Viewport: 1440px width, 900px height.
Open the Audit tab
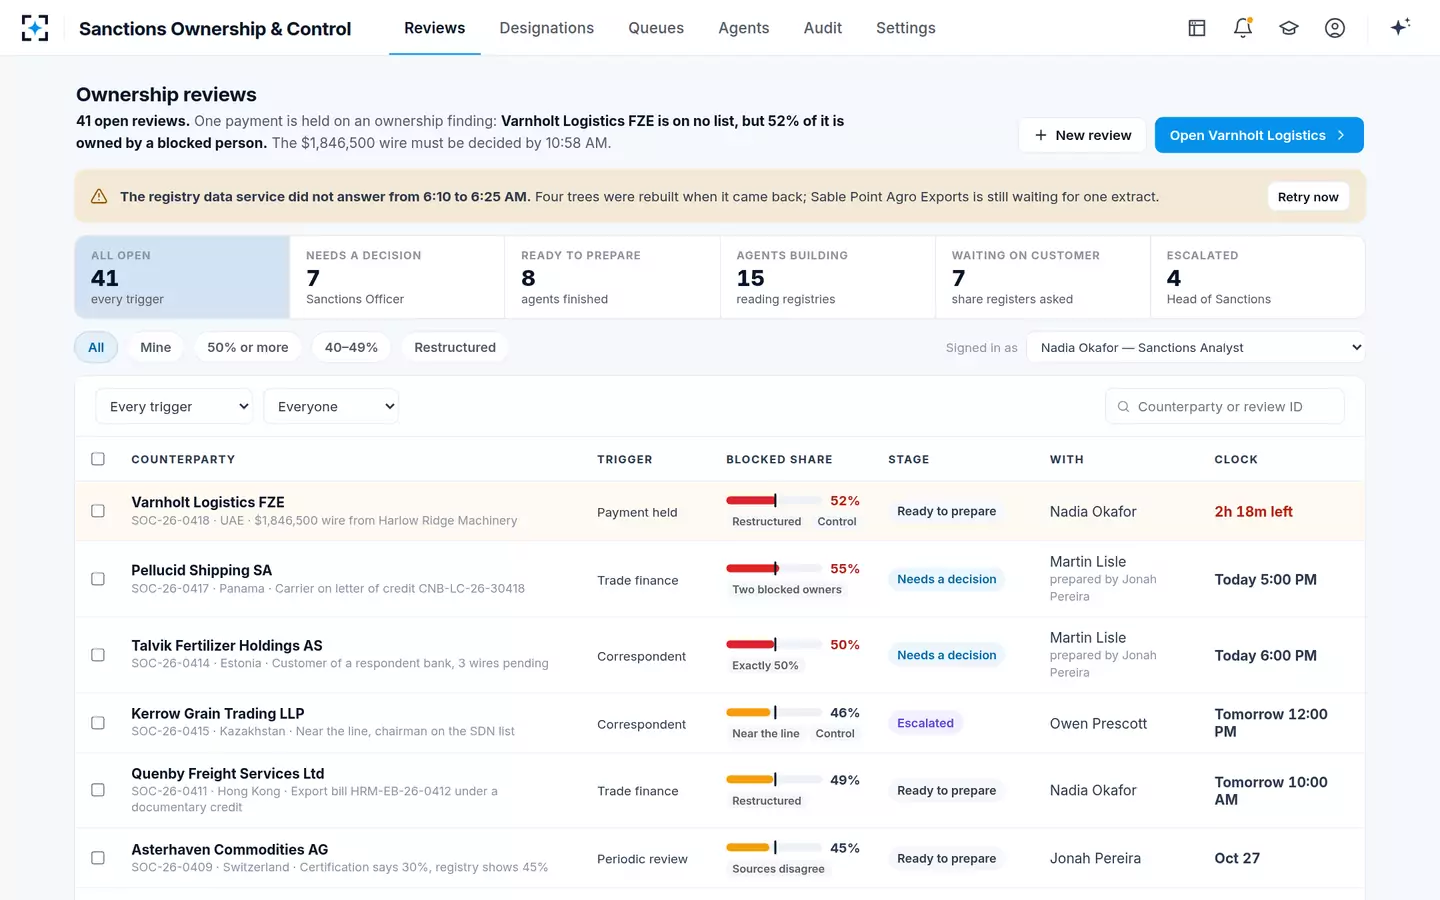tap(823, 28)
